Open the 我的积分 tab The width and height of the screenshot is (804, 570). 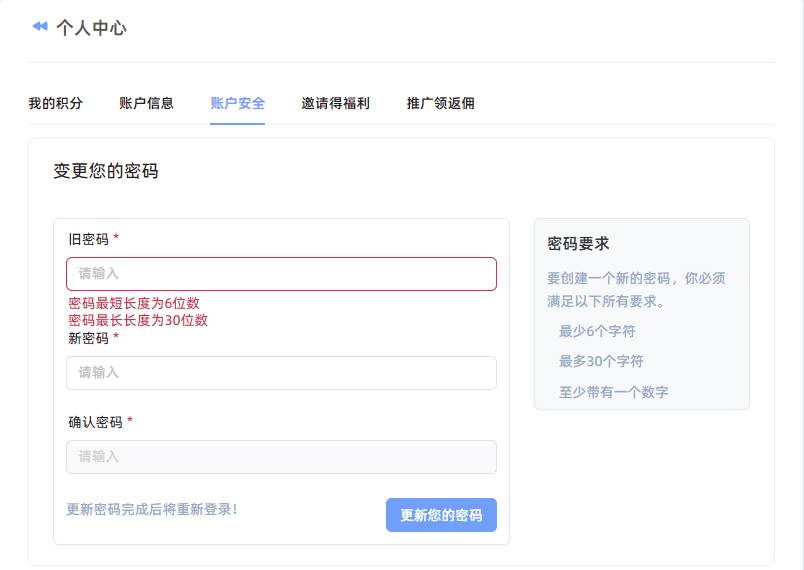tap(55, 104)
